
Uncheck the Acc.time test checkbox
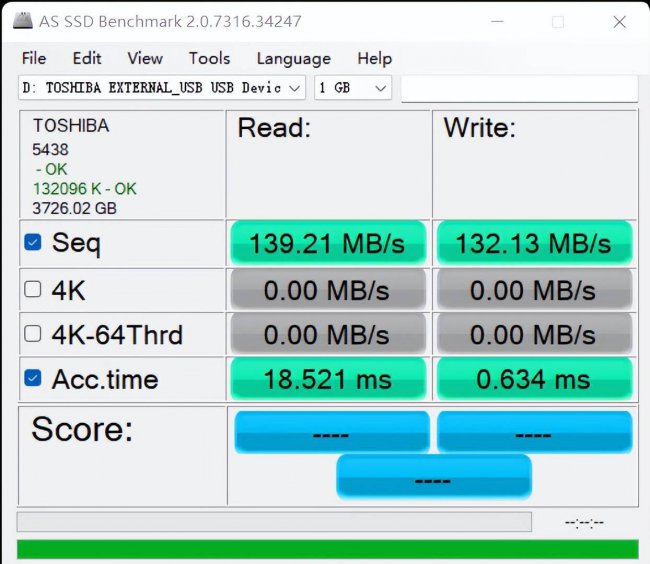coord(33,378)
